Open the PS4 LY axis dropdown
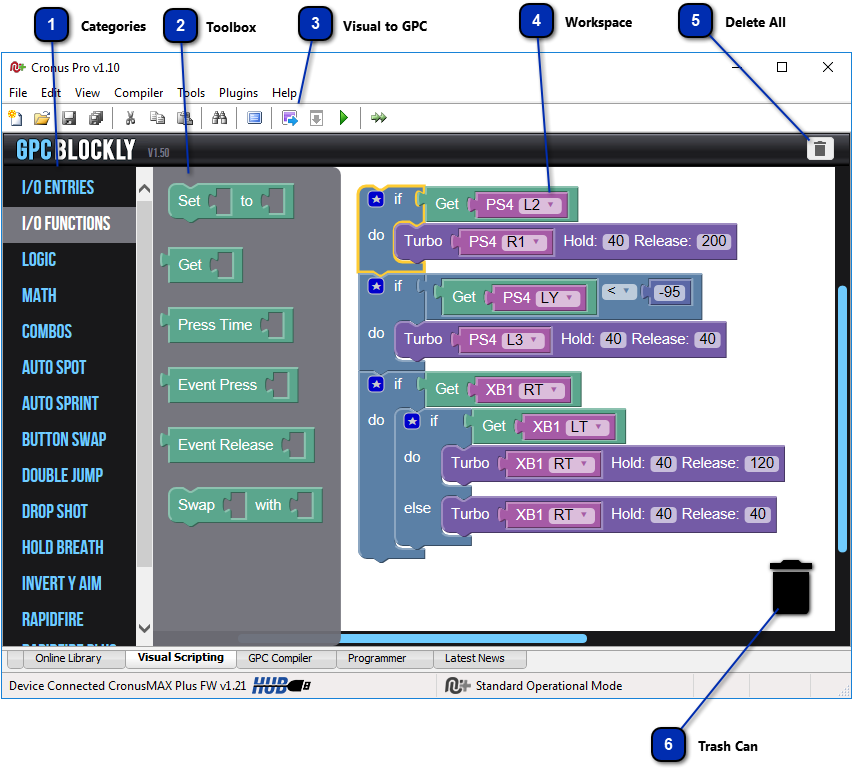The width and height of the screenshot is (852, 768). point(558,298)
